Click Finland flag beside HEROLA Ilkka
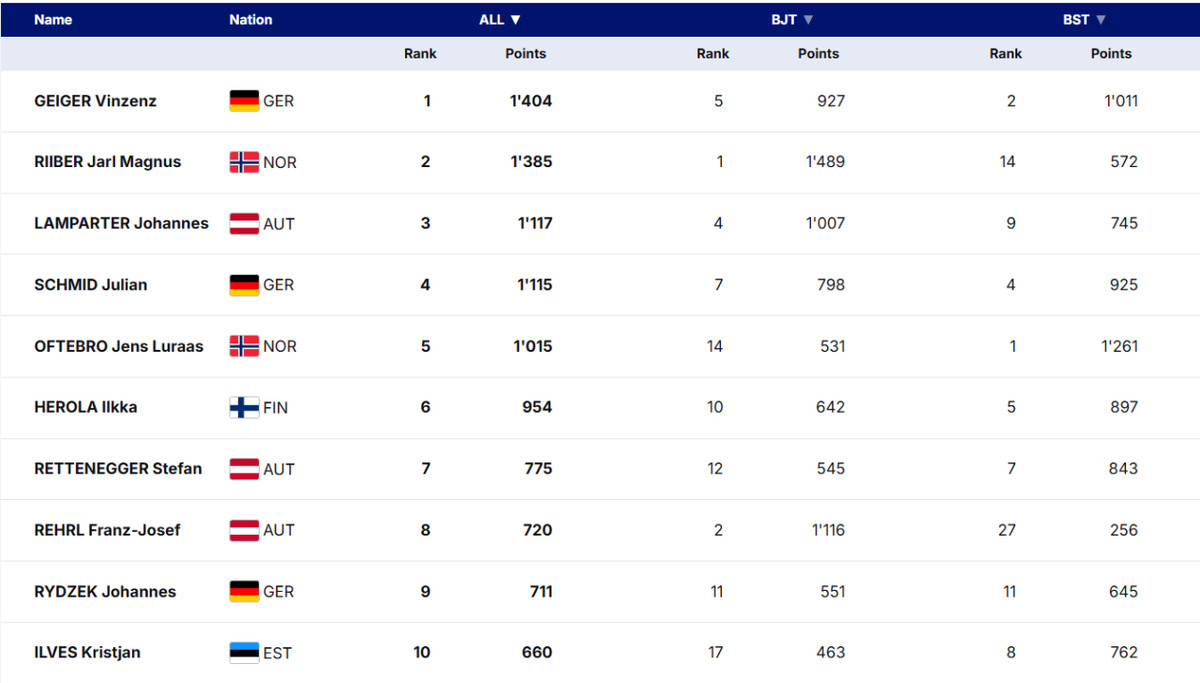 [x=244, y=407]
